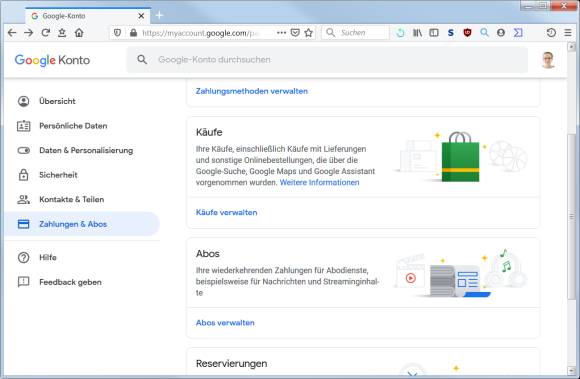The width and height of the screenshot is (580, 379).
Task: Click the green shopping bag illustration
Action: pos(460,157)
